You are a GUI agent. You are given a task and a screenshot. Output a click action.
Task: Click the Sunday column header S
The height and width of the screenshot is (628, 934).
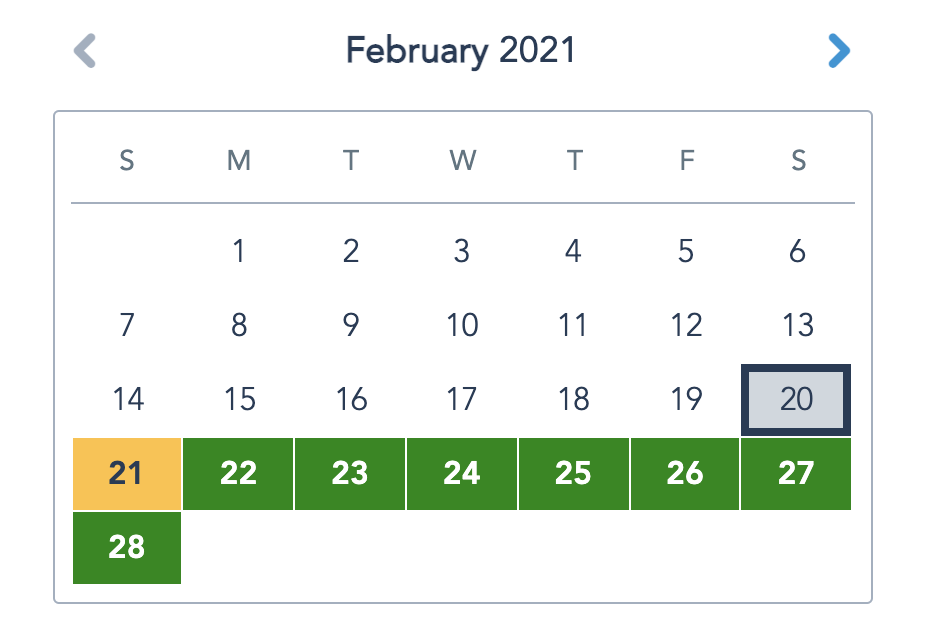click(126, 160)
